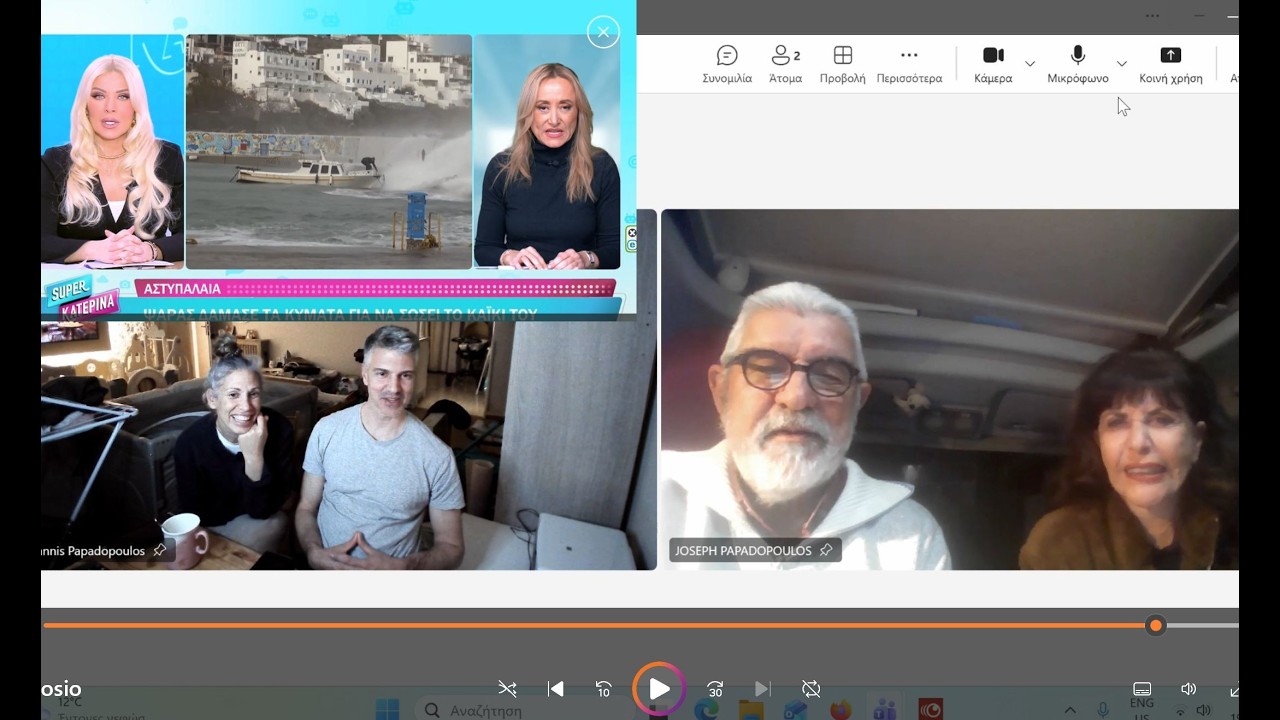
Task: Open Microsoft Edge from the taskbar
Action: 707,710
